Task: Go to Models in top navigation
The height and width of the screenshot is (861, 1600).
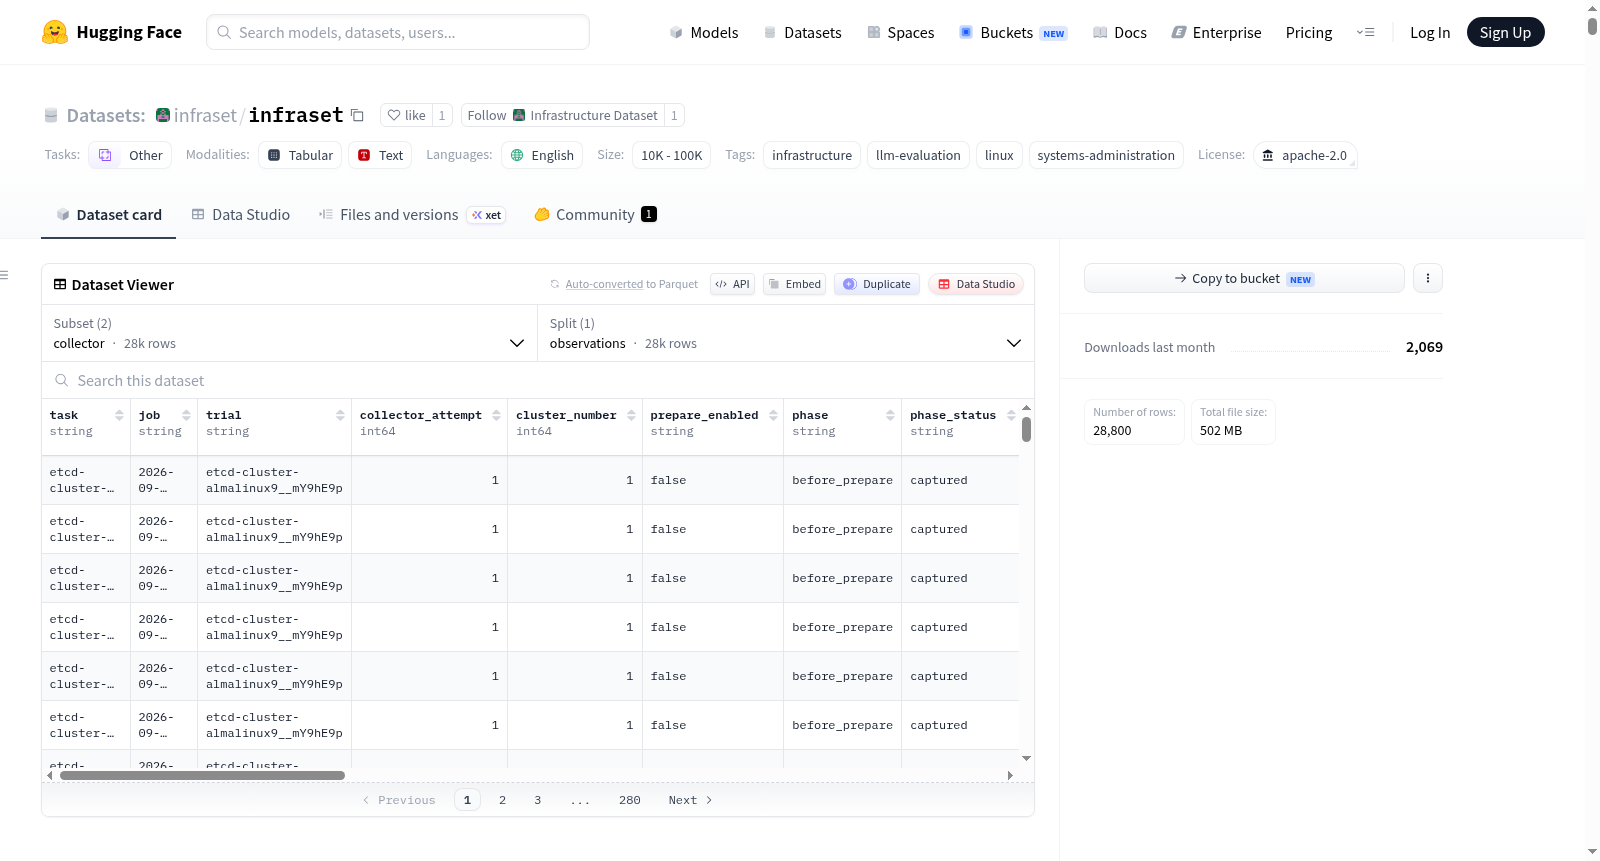Action: pyautogui.click(x=704, y=32)
